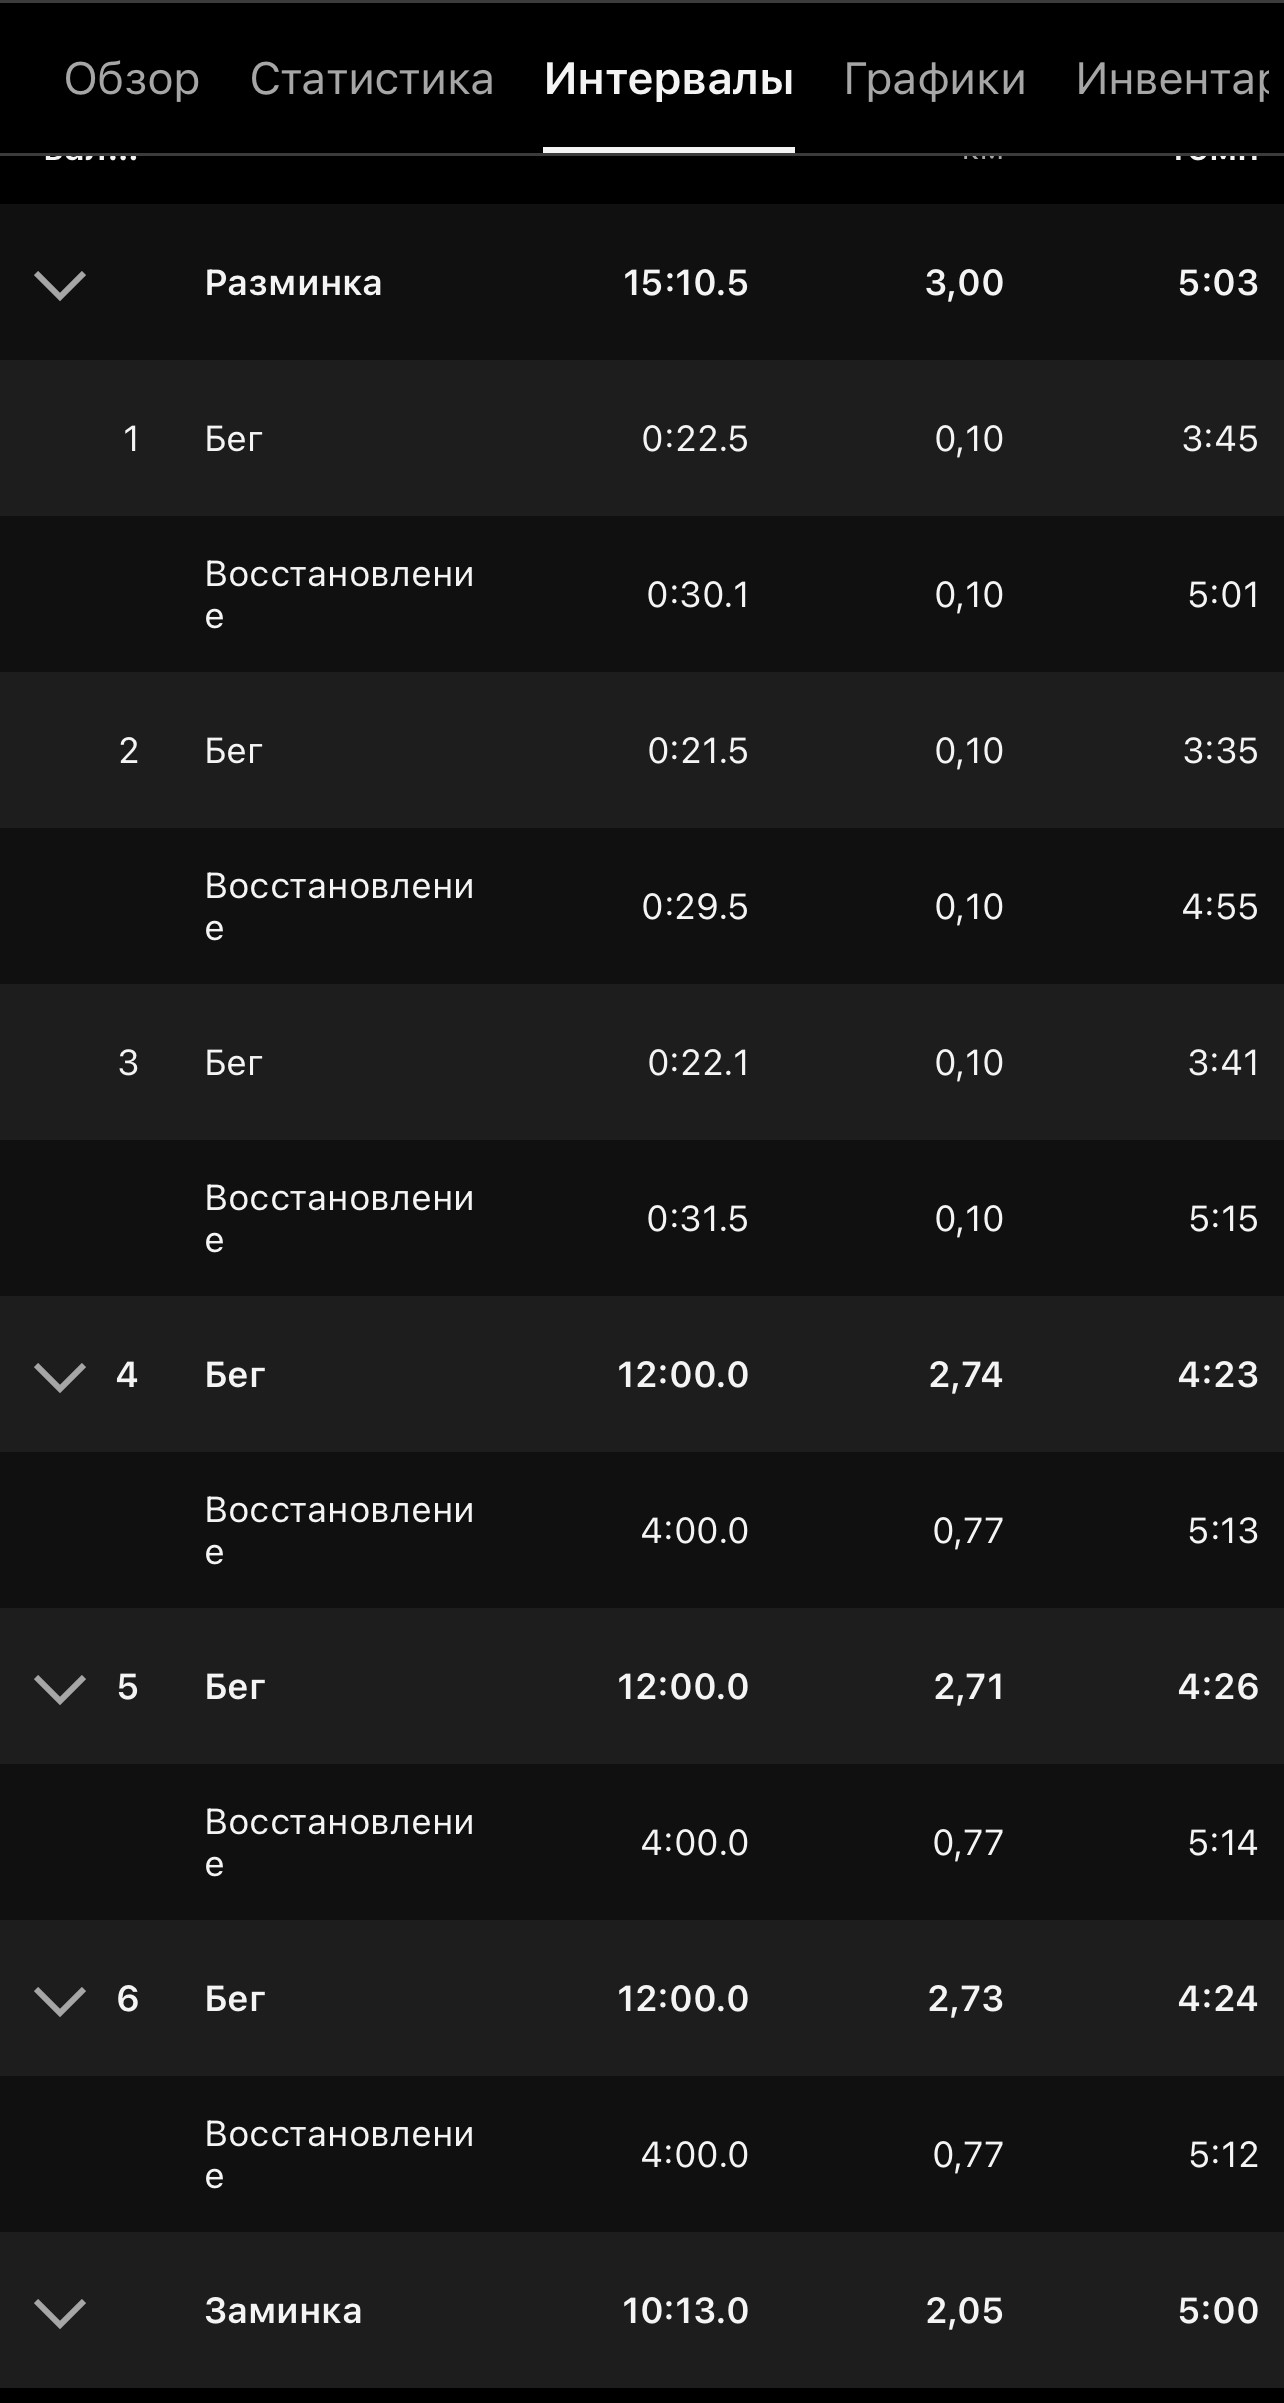This screenshot has width=1284, height=2403.
Task: Select interval 1 Бег row
Action: 642,438
